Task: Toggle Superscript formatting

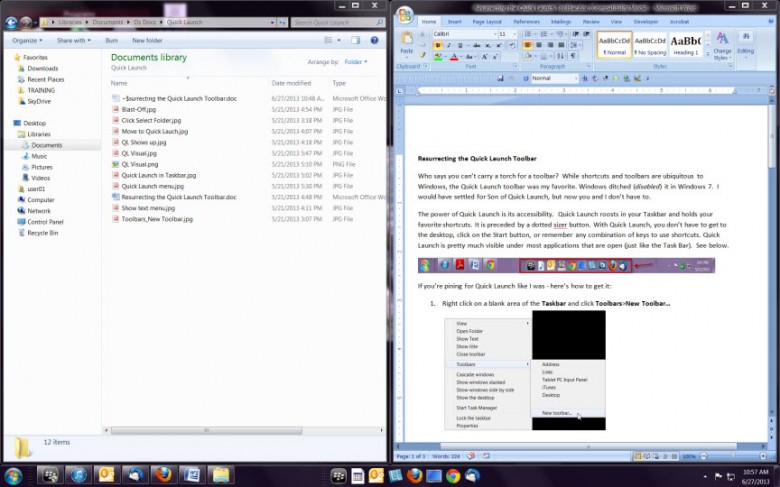Action: tap(498, 45)
